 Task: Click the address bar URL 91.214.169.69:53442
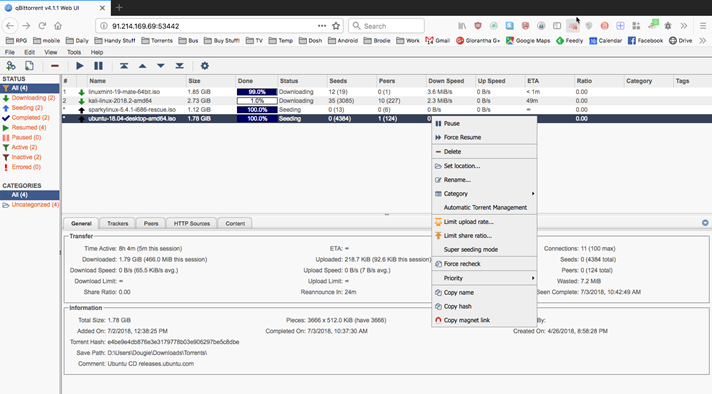pyautogui.click(x=146, y=26)
